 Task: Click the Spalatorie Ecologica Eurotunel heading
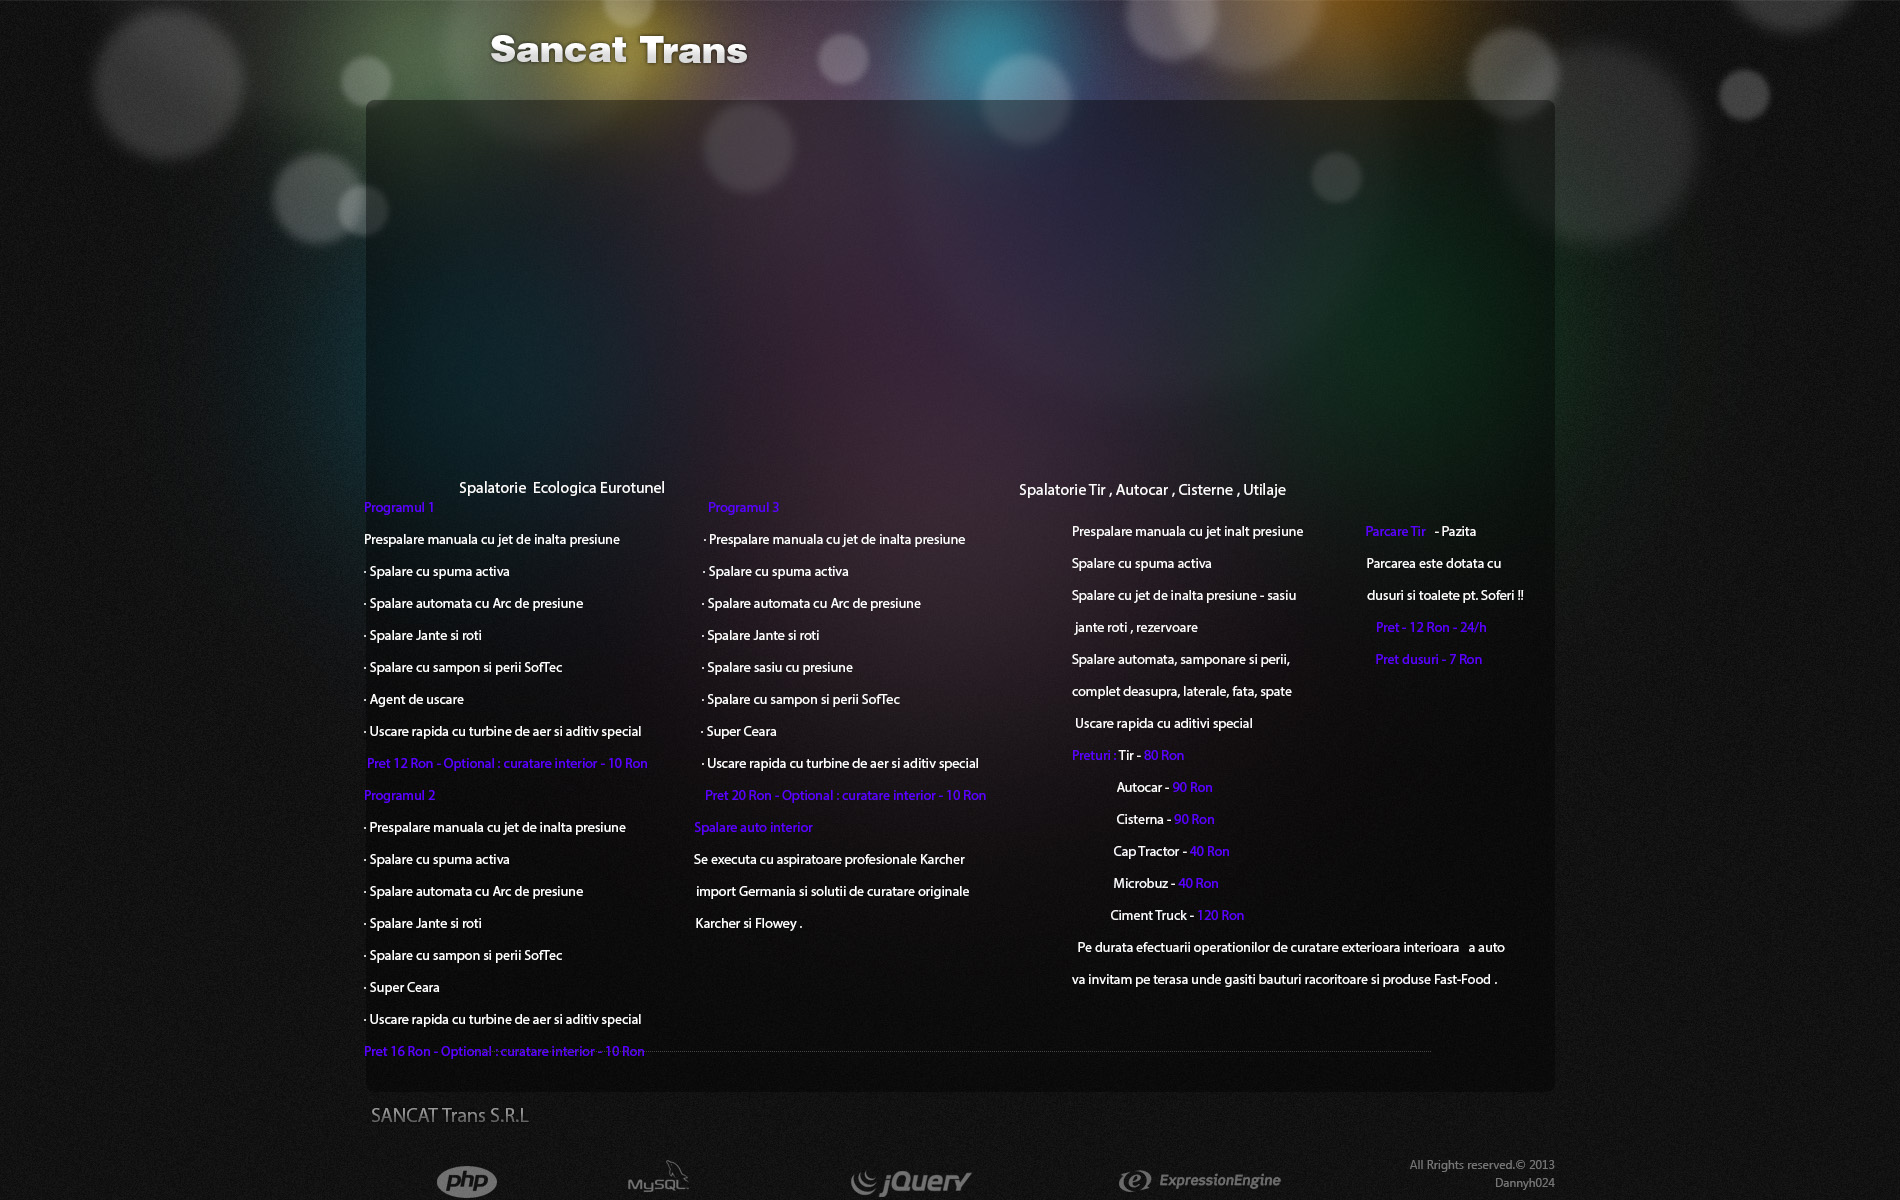(x=561, y=488)
